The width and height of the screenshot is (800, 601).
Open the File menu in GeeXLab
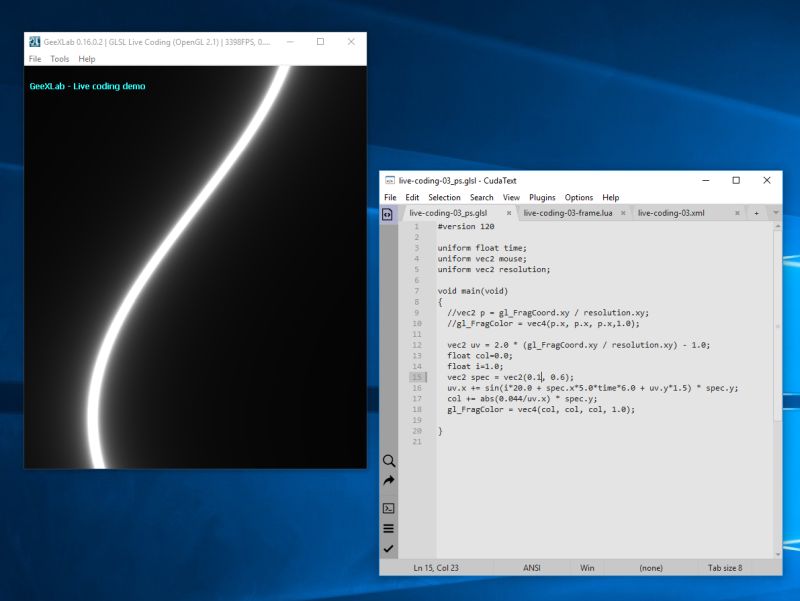click(35, 59)
